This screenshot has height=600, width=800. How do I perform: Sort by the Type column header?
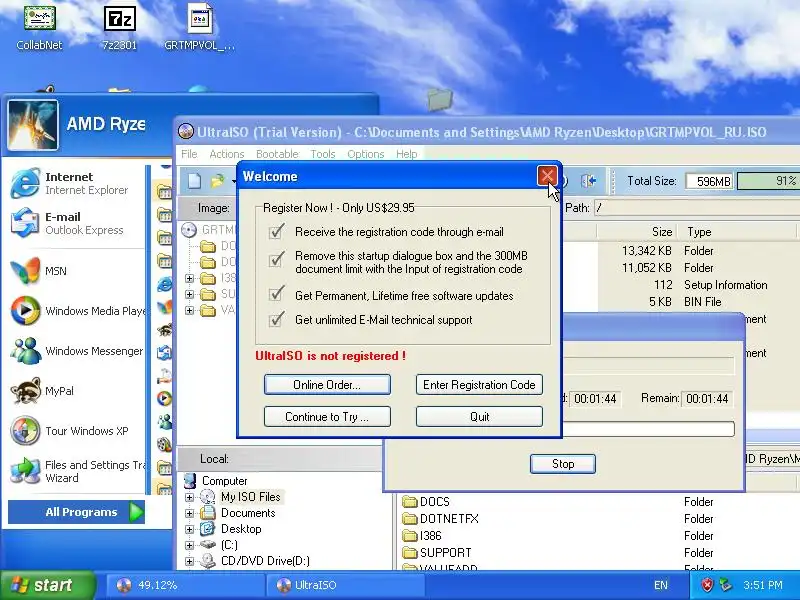(x=738, y=232)
